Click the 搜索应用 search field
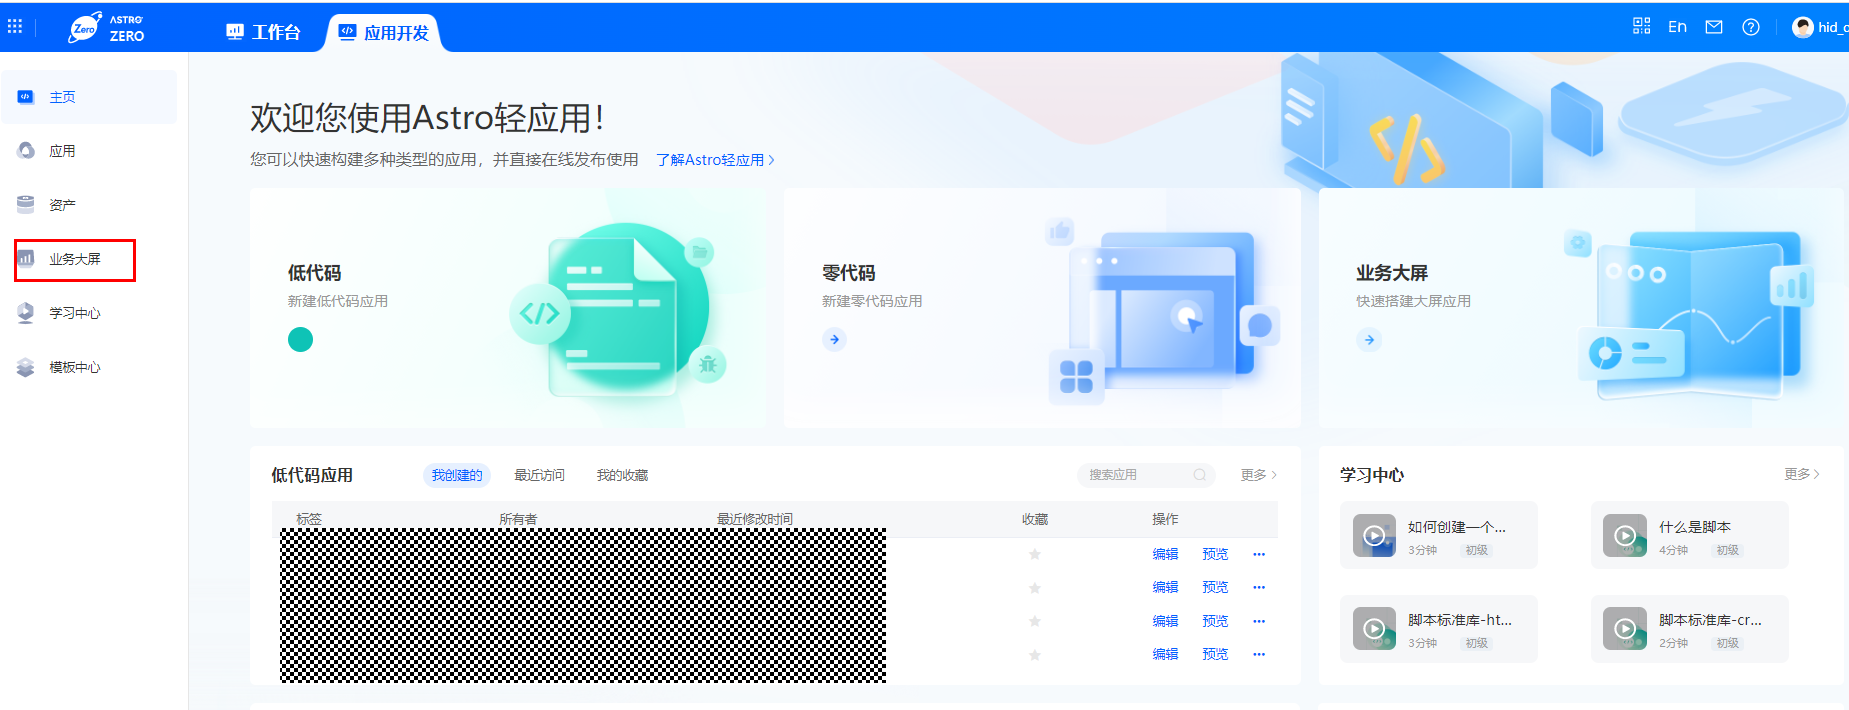Viewport: 1849px width, 710px height. [1146, 475]
